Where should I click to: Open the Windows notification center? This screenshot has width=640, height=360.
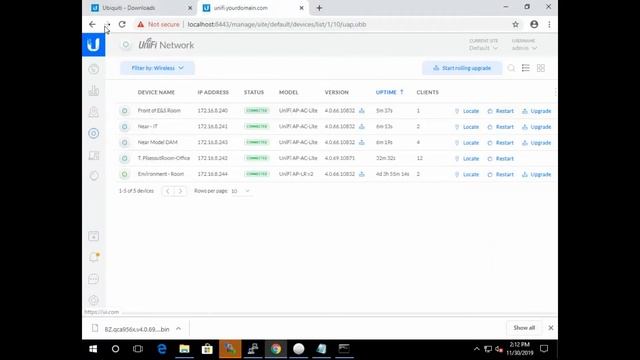point(544,349)
